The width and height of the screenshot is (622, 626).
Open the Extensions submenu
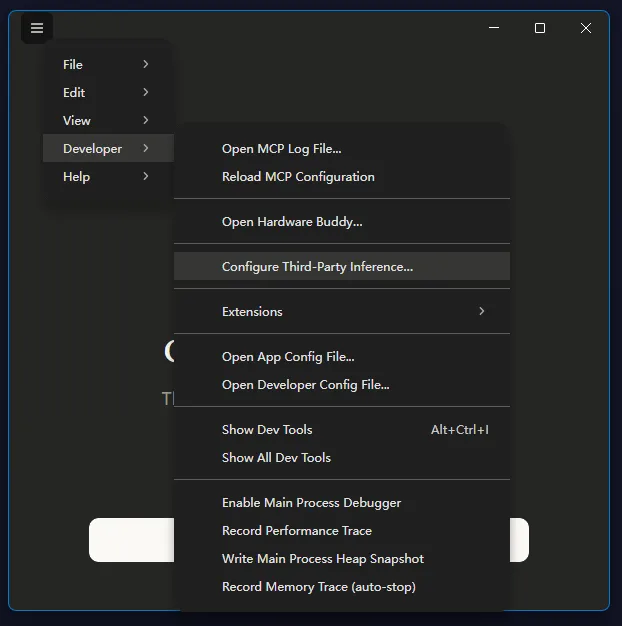[342, 311]
